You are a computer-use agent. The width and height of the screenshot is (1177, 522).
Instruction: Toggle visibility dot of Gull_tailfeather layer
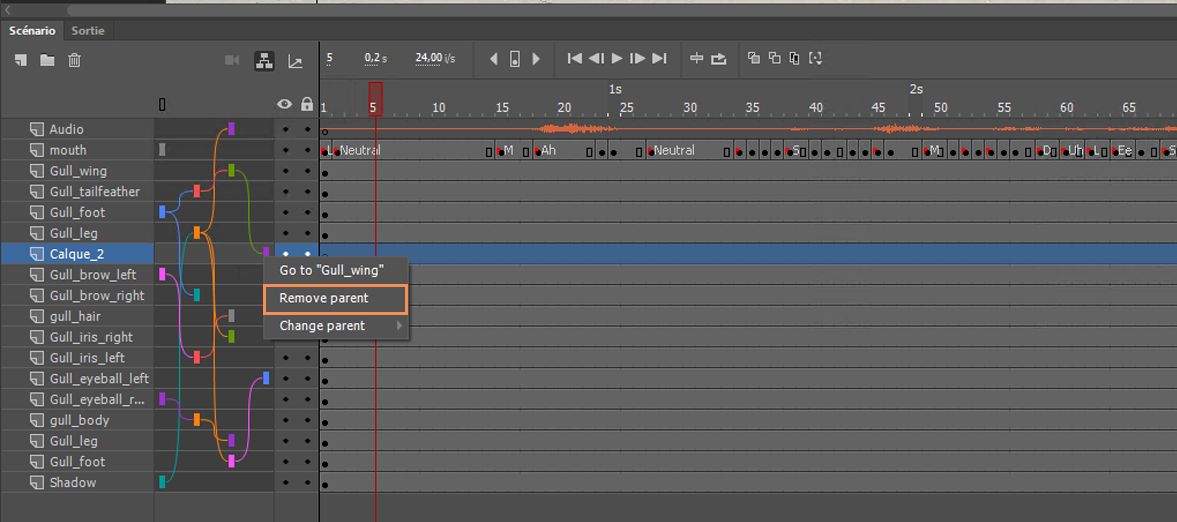coord(285,192)
